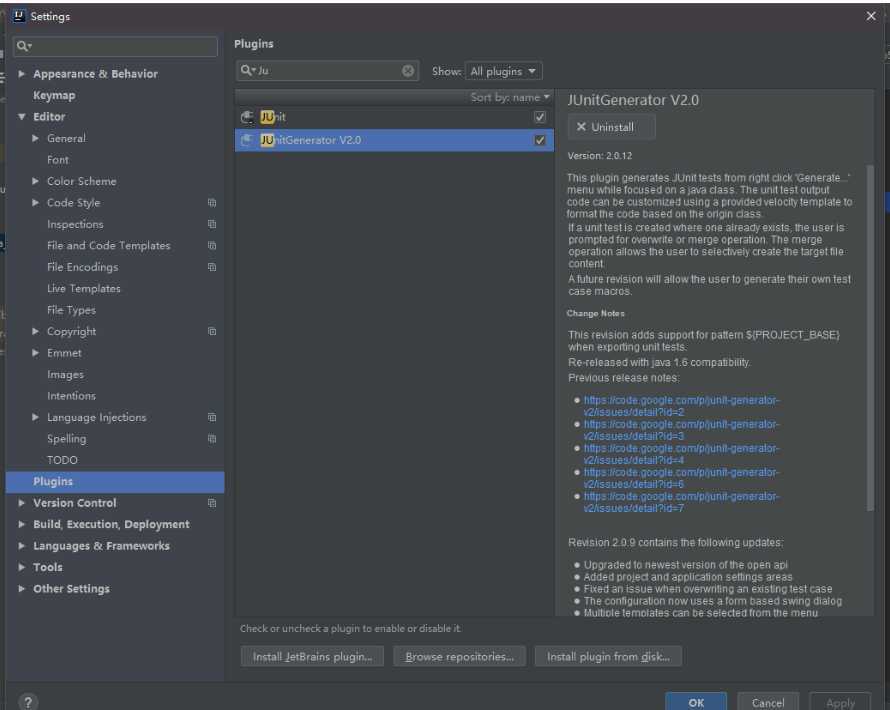
Task: Expand the Appearance & Behavior section
Action: click(x=22, y=74)
